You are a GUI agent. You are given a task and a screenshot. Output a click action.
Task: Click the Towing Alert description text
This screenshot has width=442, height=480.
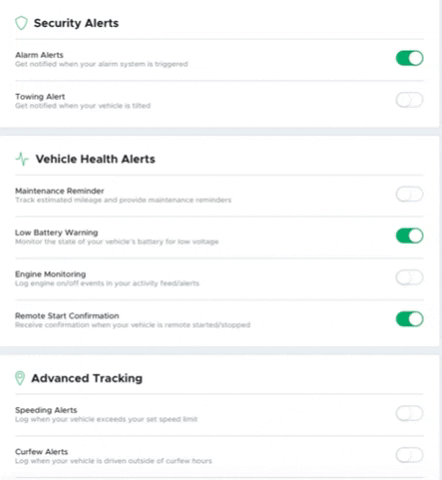coord(83,106)
